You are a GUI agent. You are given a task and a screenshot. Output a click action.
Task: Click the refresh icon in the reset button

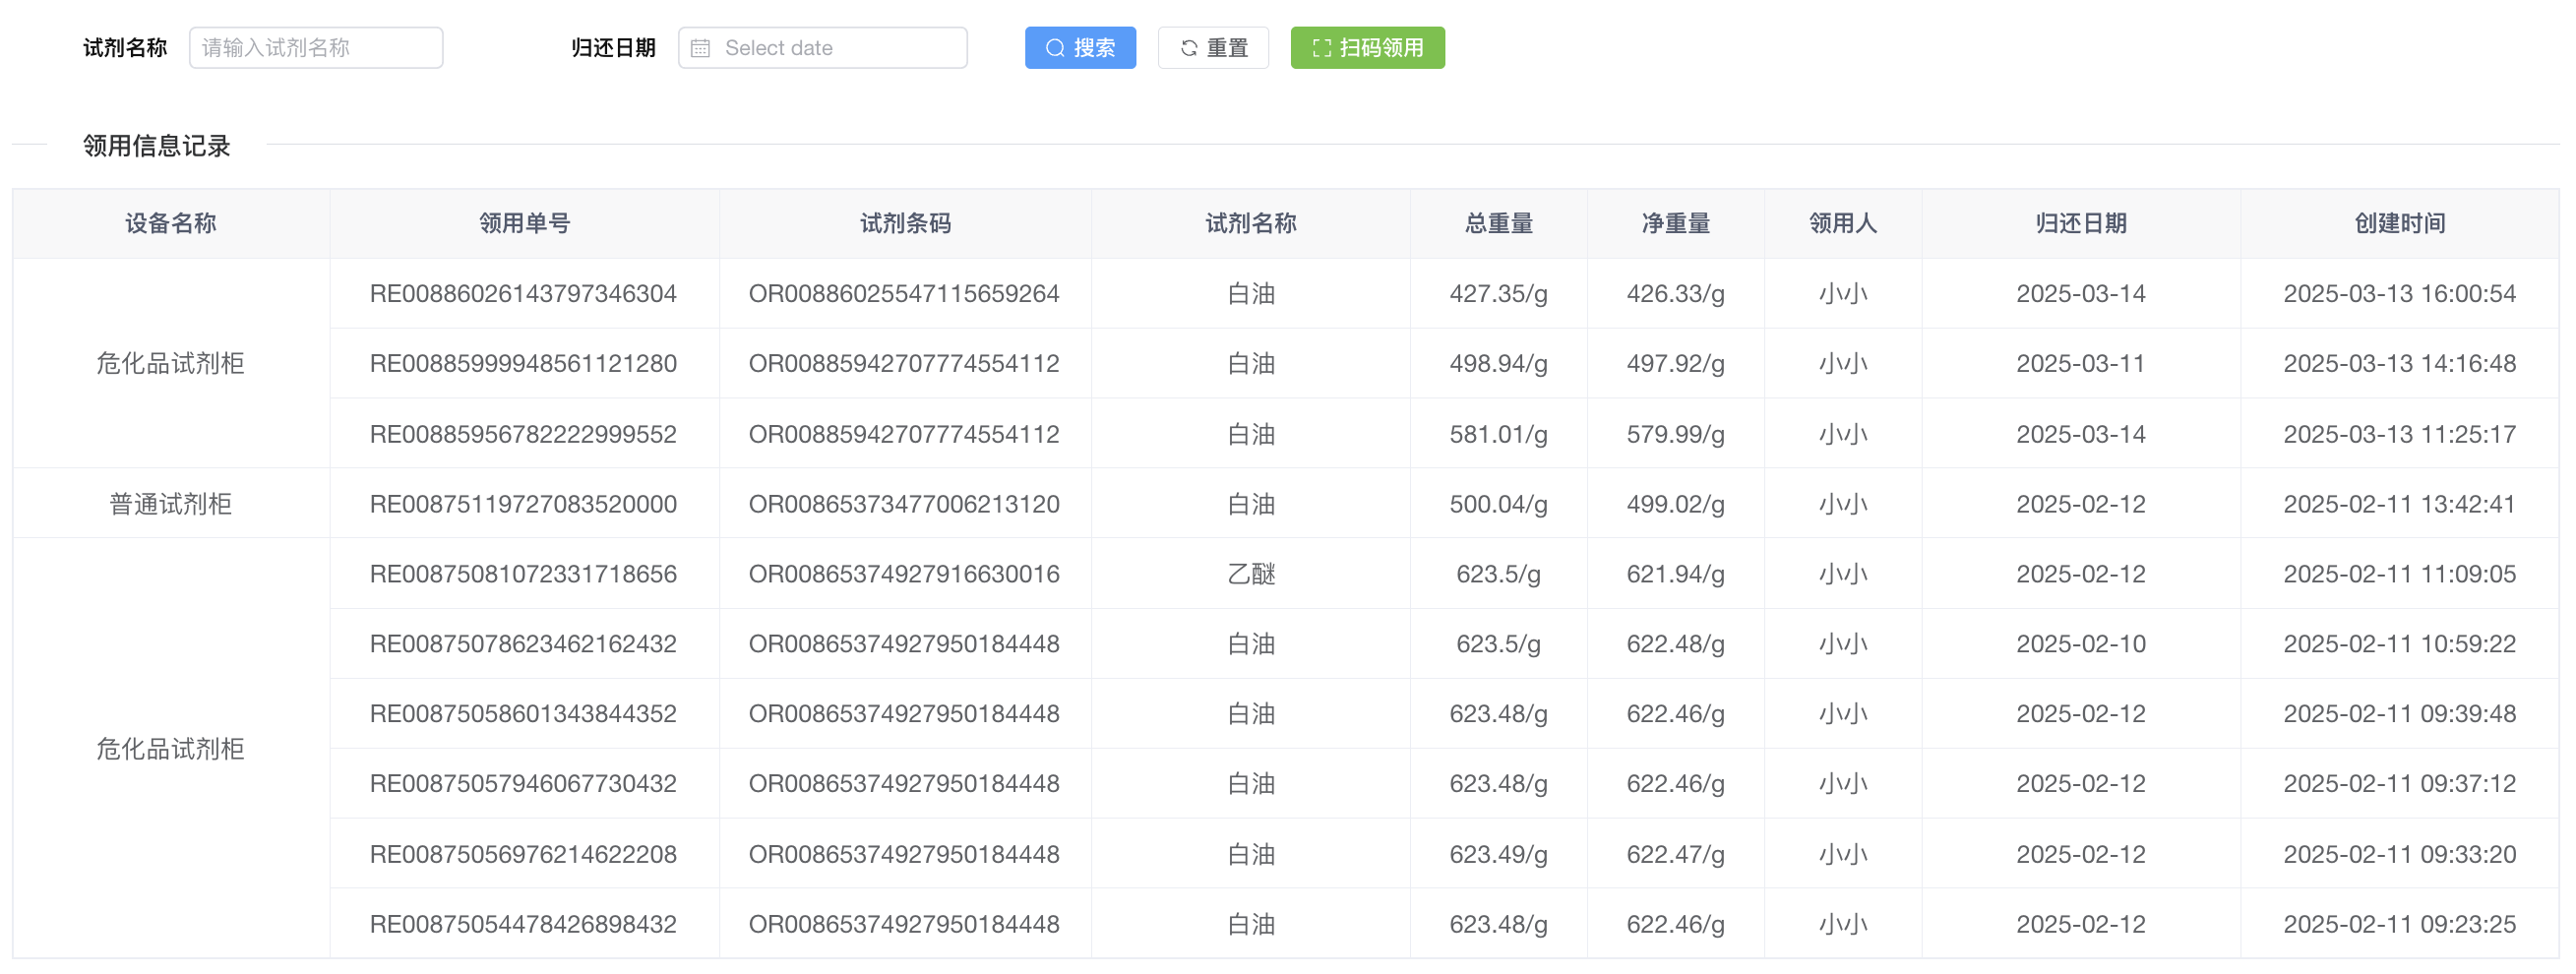pyautogui.click(x=1189, y=48)
